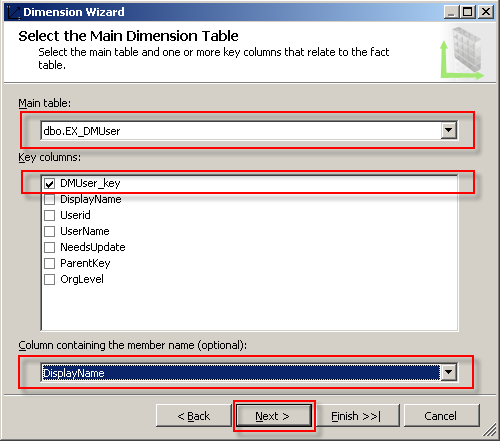Cancel the Dimension Wizard
The width and height of the screenshot is (500, 441).
coord(441,416)
